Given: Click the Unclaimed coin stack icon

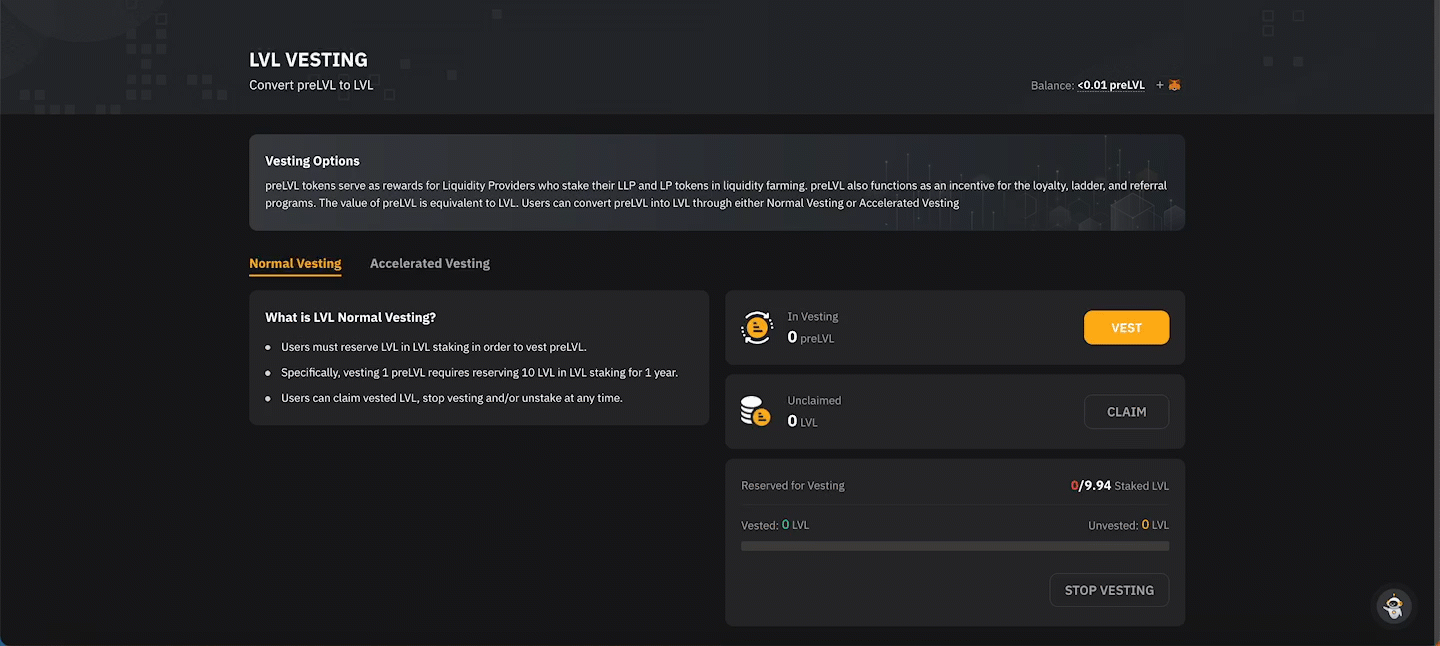Looking at the screenshot, I should click(x=756, y=411).
